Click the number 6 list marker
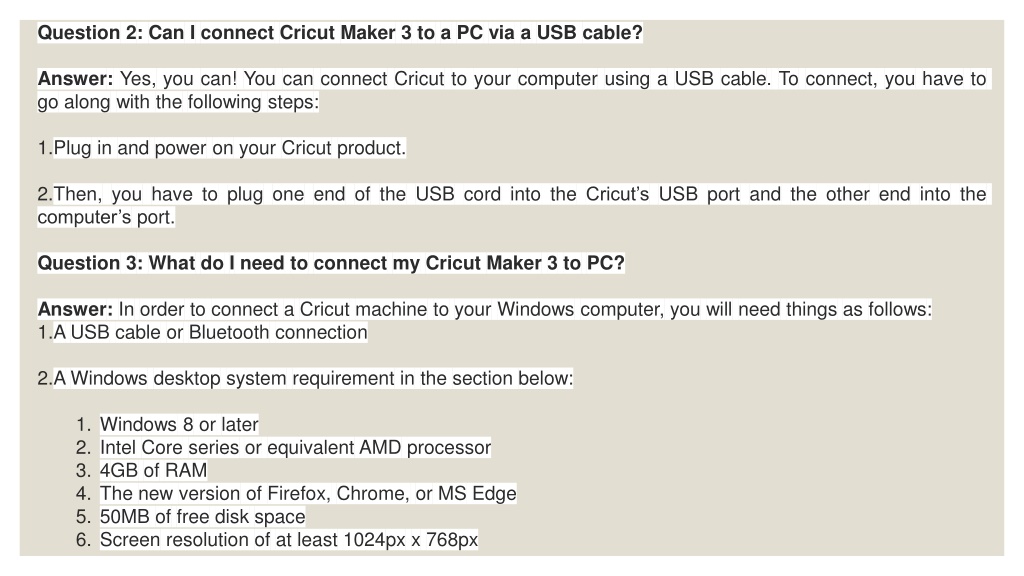1024x576 pixels. click(82, 540)
